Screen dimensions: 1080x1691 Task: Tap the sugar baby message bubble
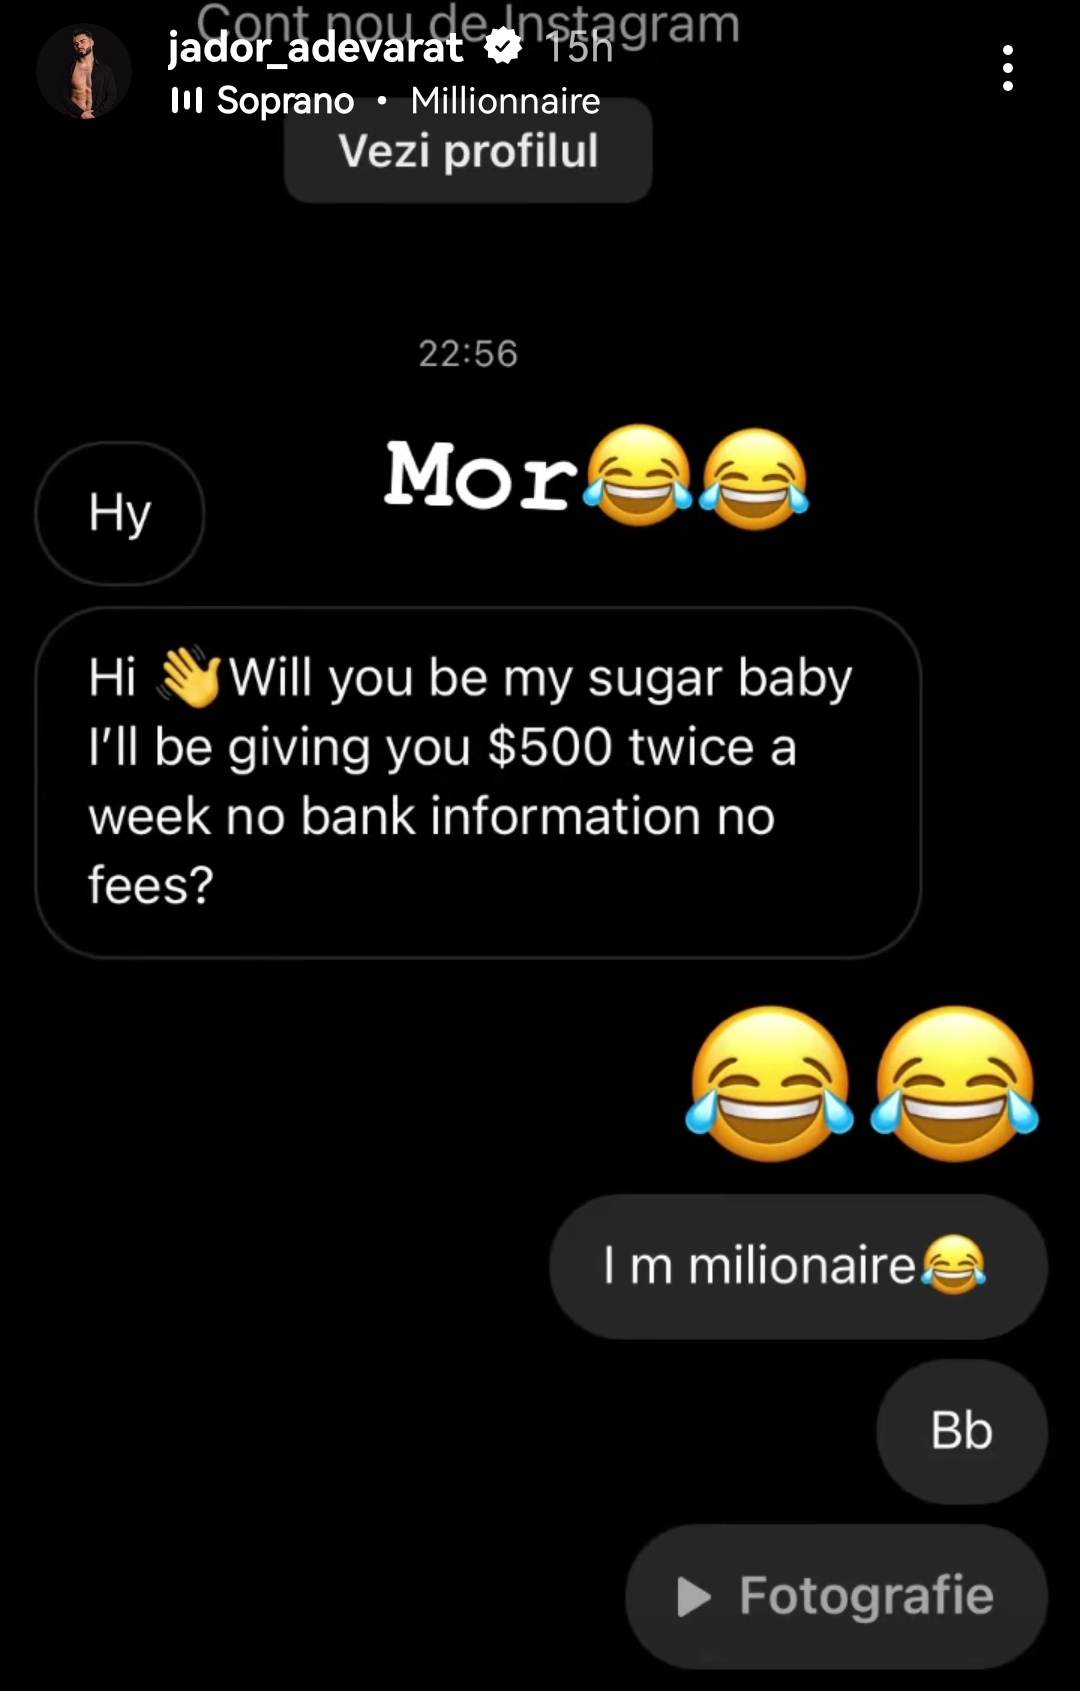(x=478, y=782)
